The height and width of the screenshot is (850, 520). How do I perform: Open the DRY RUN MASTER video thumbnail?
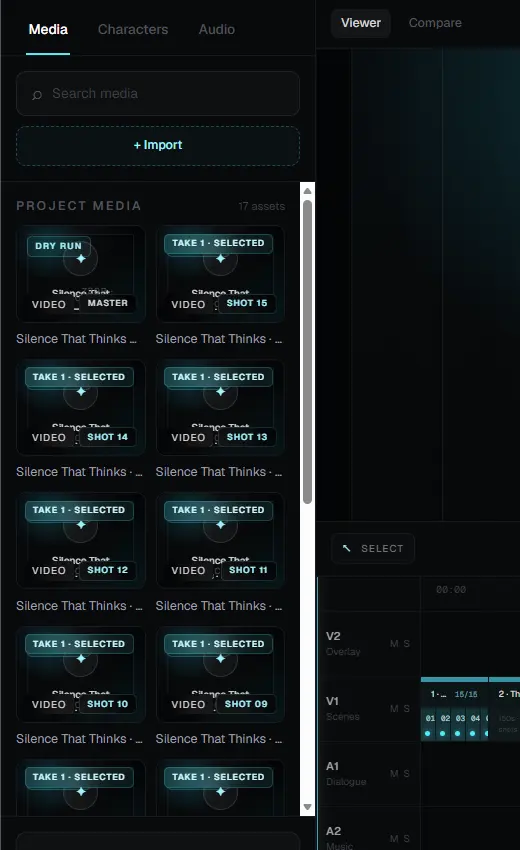pos(81,274)
